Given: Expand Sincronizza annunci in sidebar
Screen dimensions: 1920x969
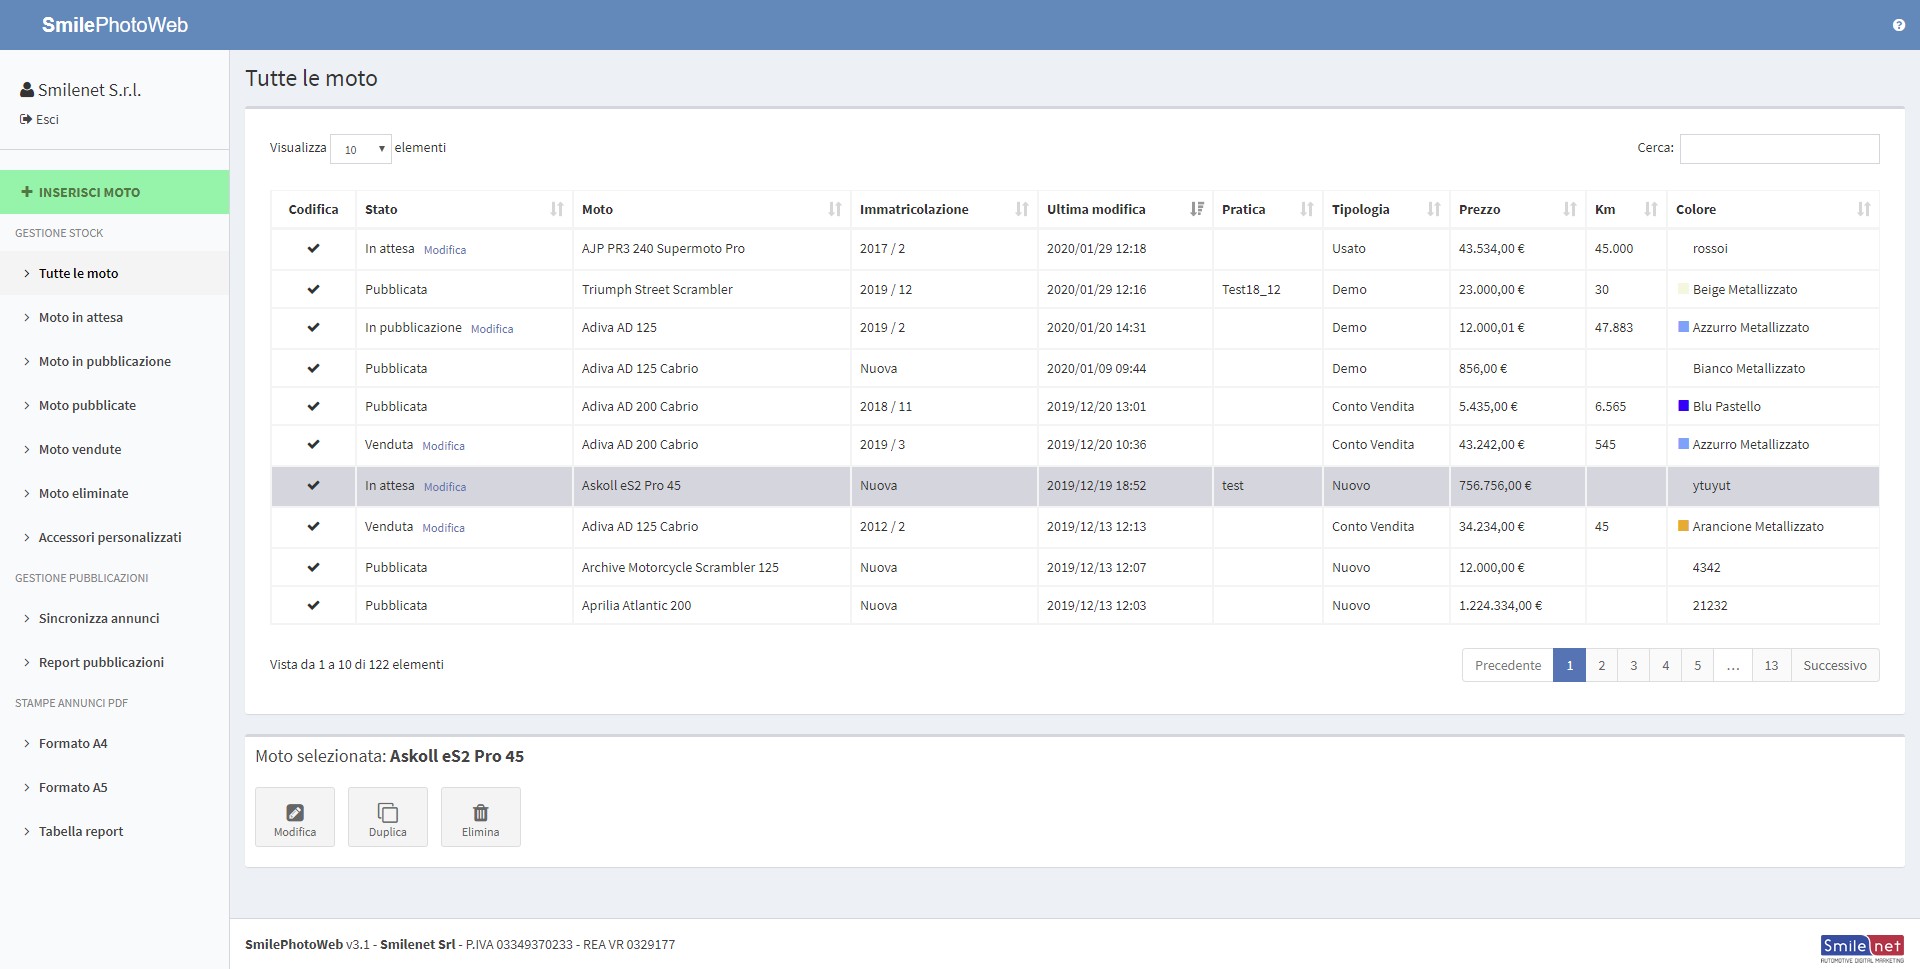Looking at the screenshot, I should [99, 618].
